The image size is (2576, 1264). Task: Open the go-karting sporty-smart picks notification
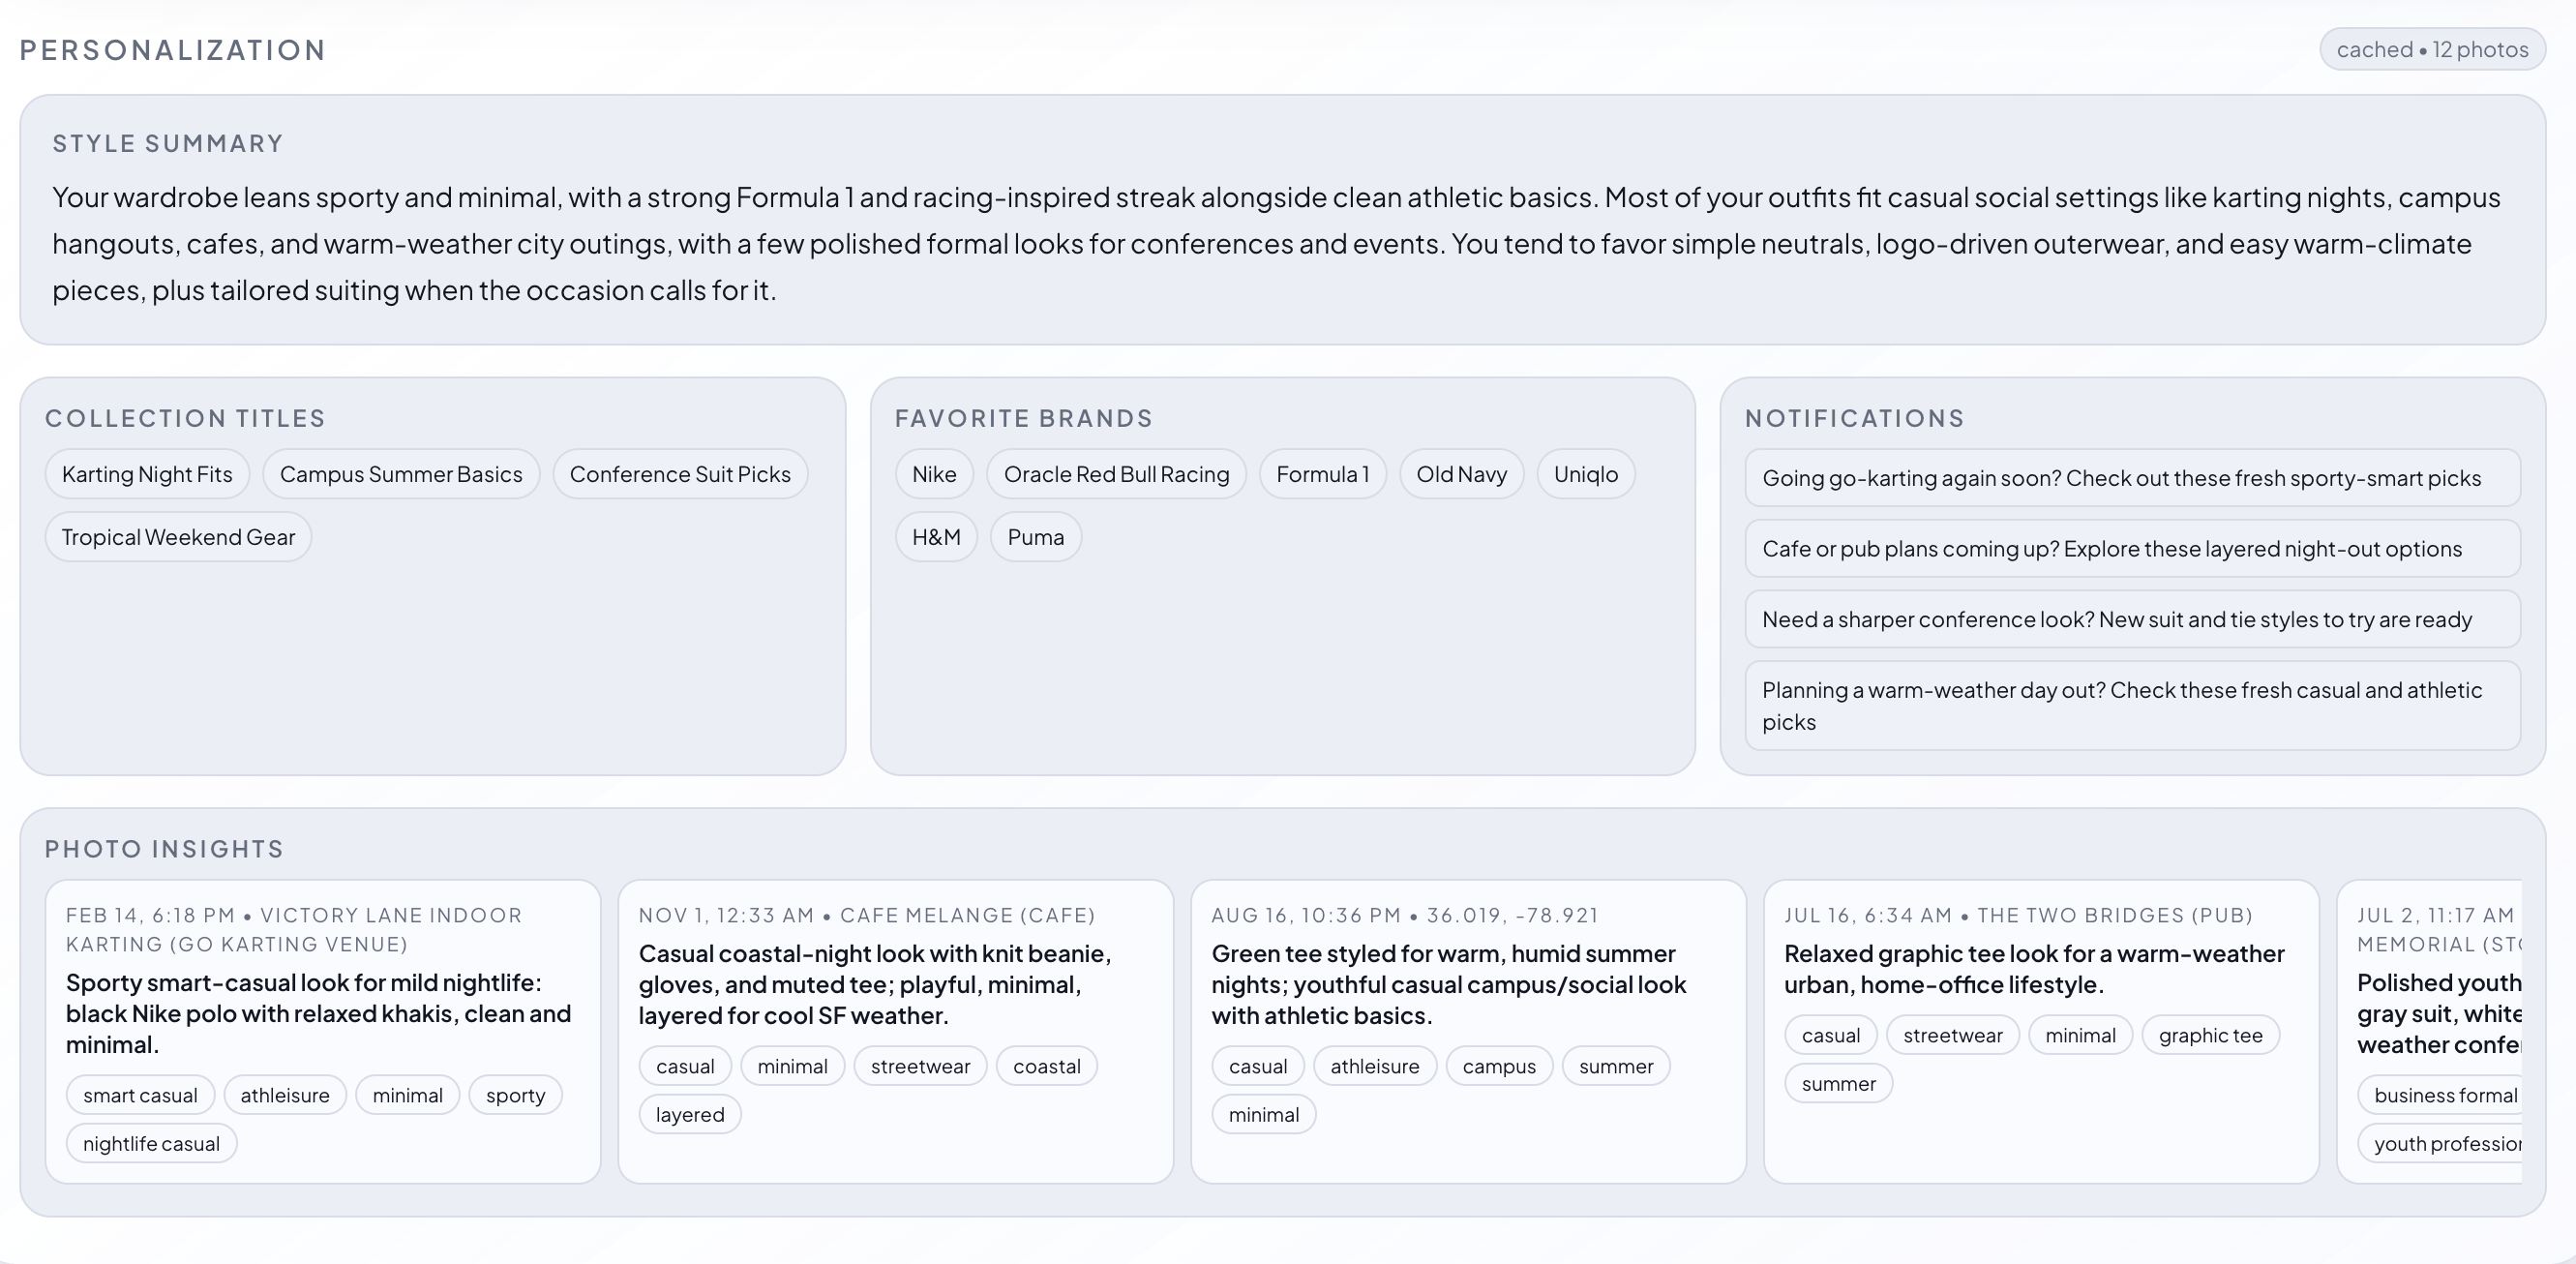click(2131, 478)
